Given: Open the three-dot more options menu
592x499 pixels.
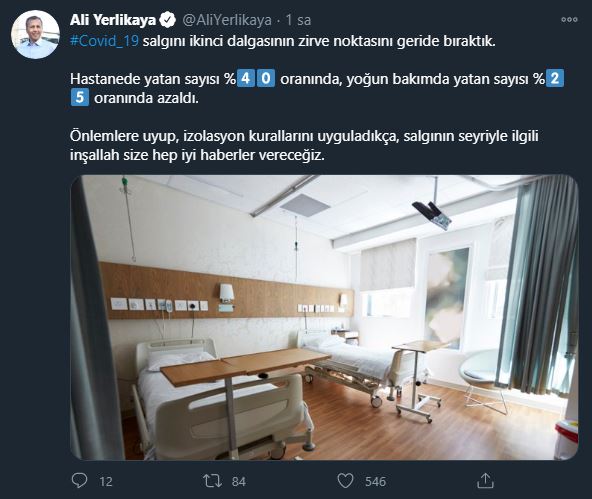Looking at the screenshot, I should pos(569,20).
